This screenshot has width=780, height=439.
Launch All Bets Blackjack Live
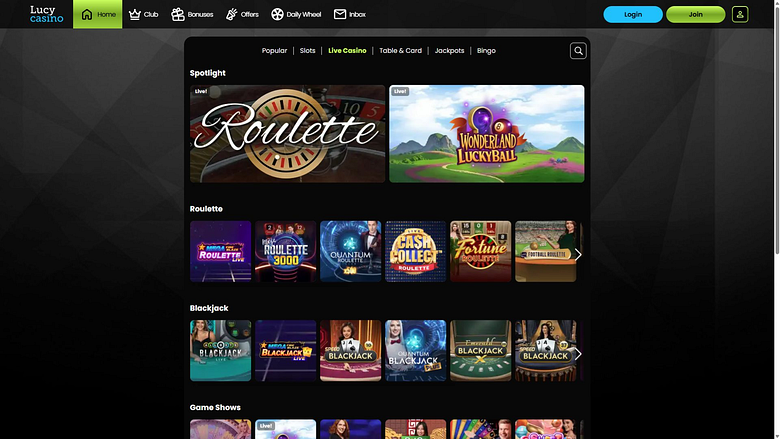point(220,351)
